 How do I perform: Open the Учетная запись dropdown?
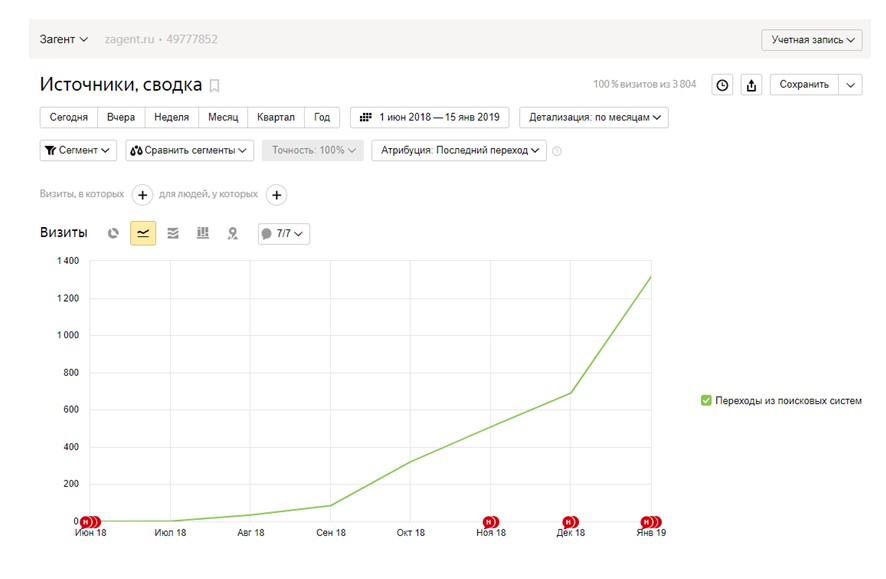(x=811, y=40)
